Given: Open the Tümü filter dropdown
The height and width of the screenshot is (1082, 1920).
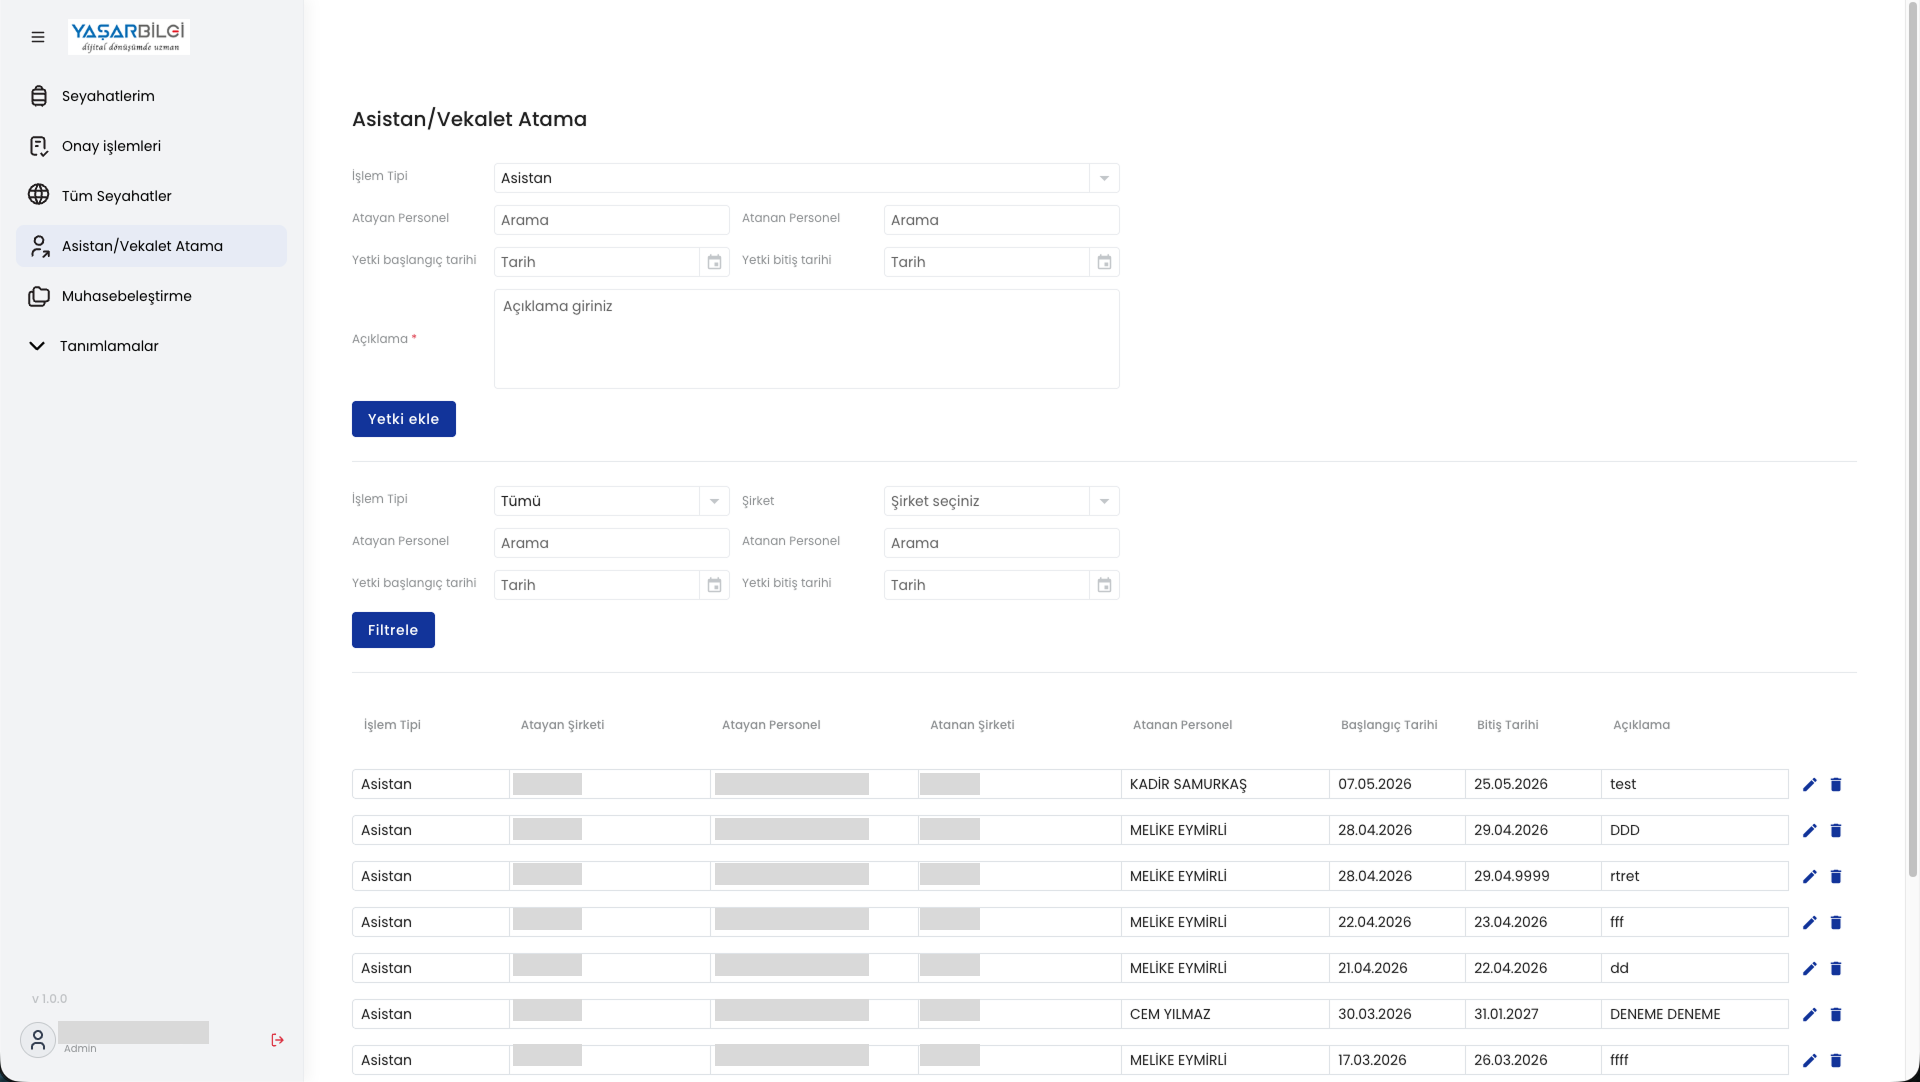Looking at the screenshot, I should (x=611, y=501).
